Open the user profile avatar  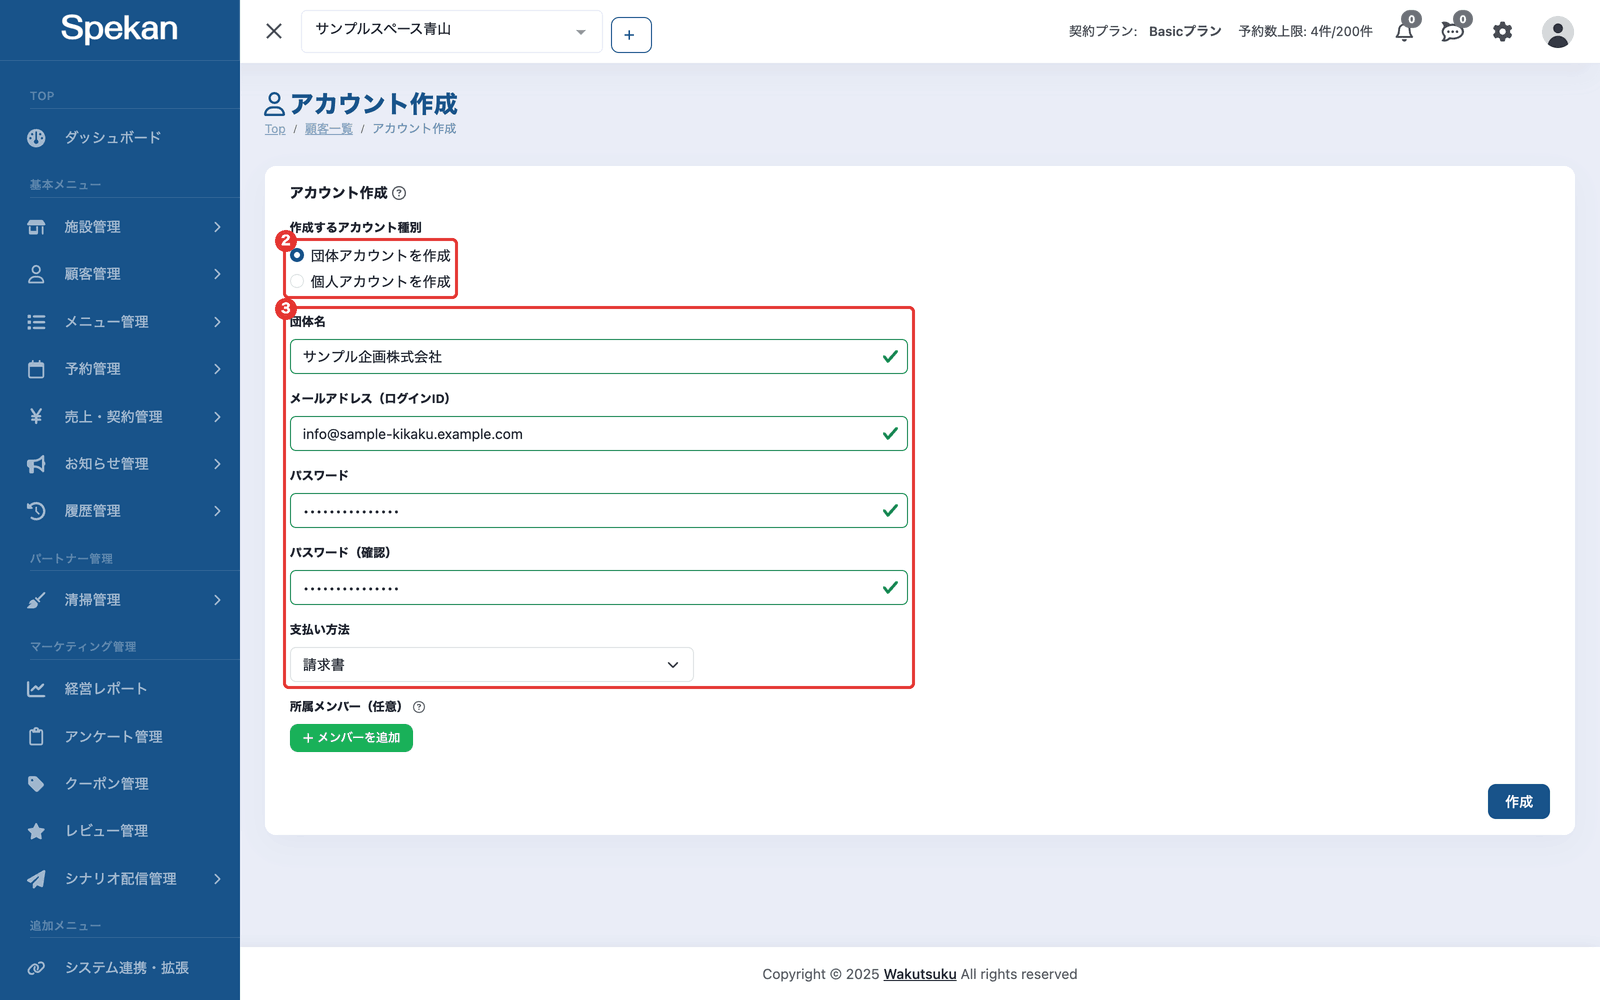tap(1557, 32)
